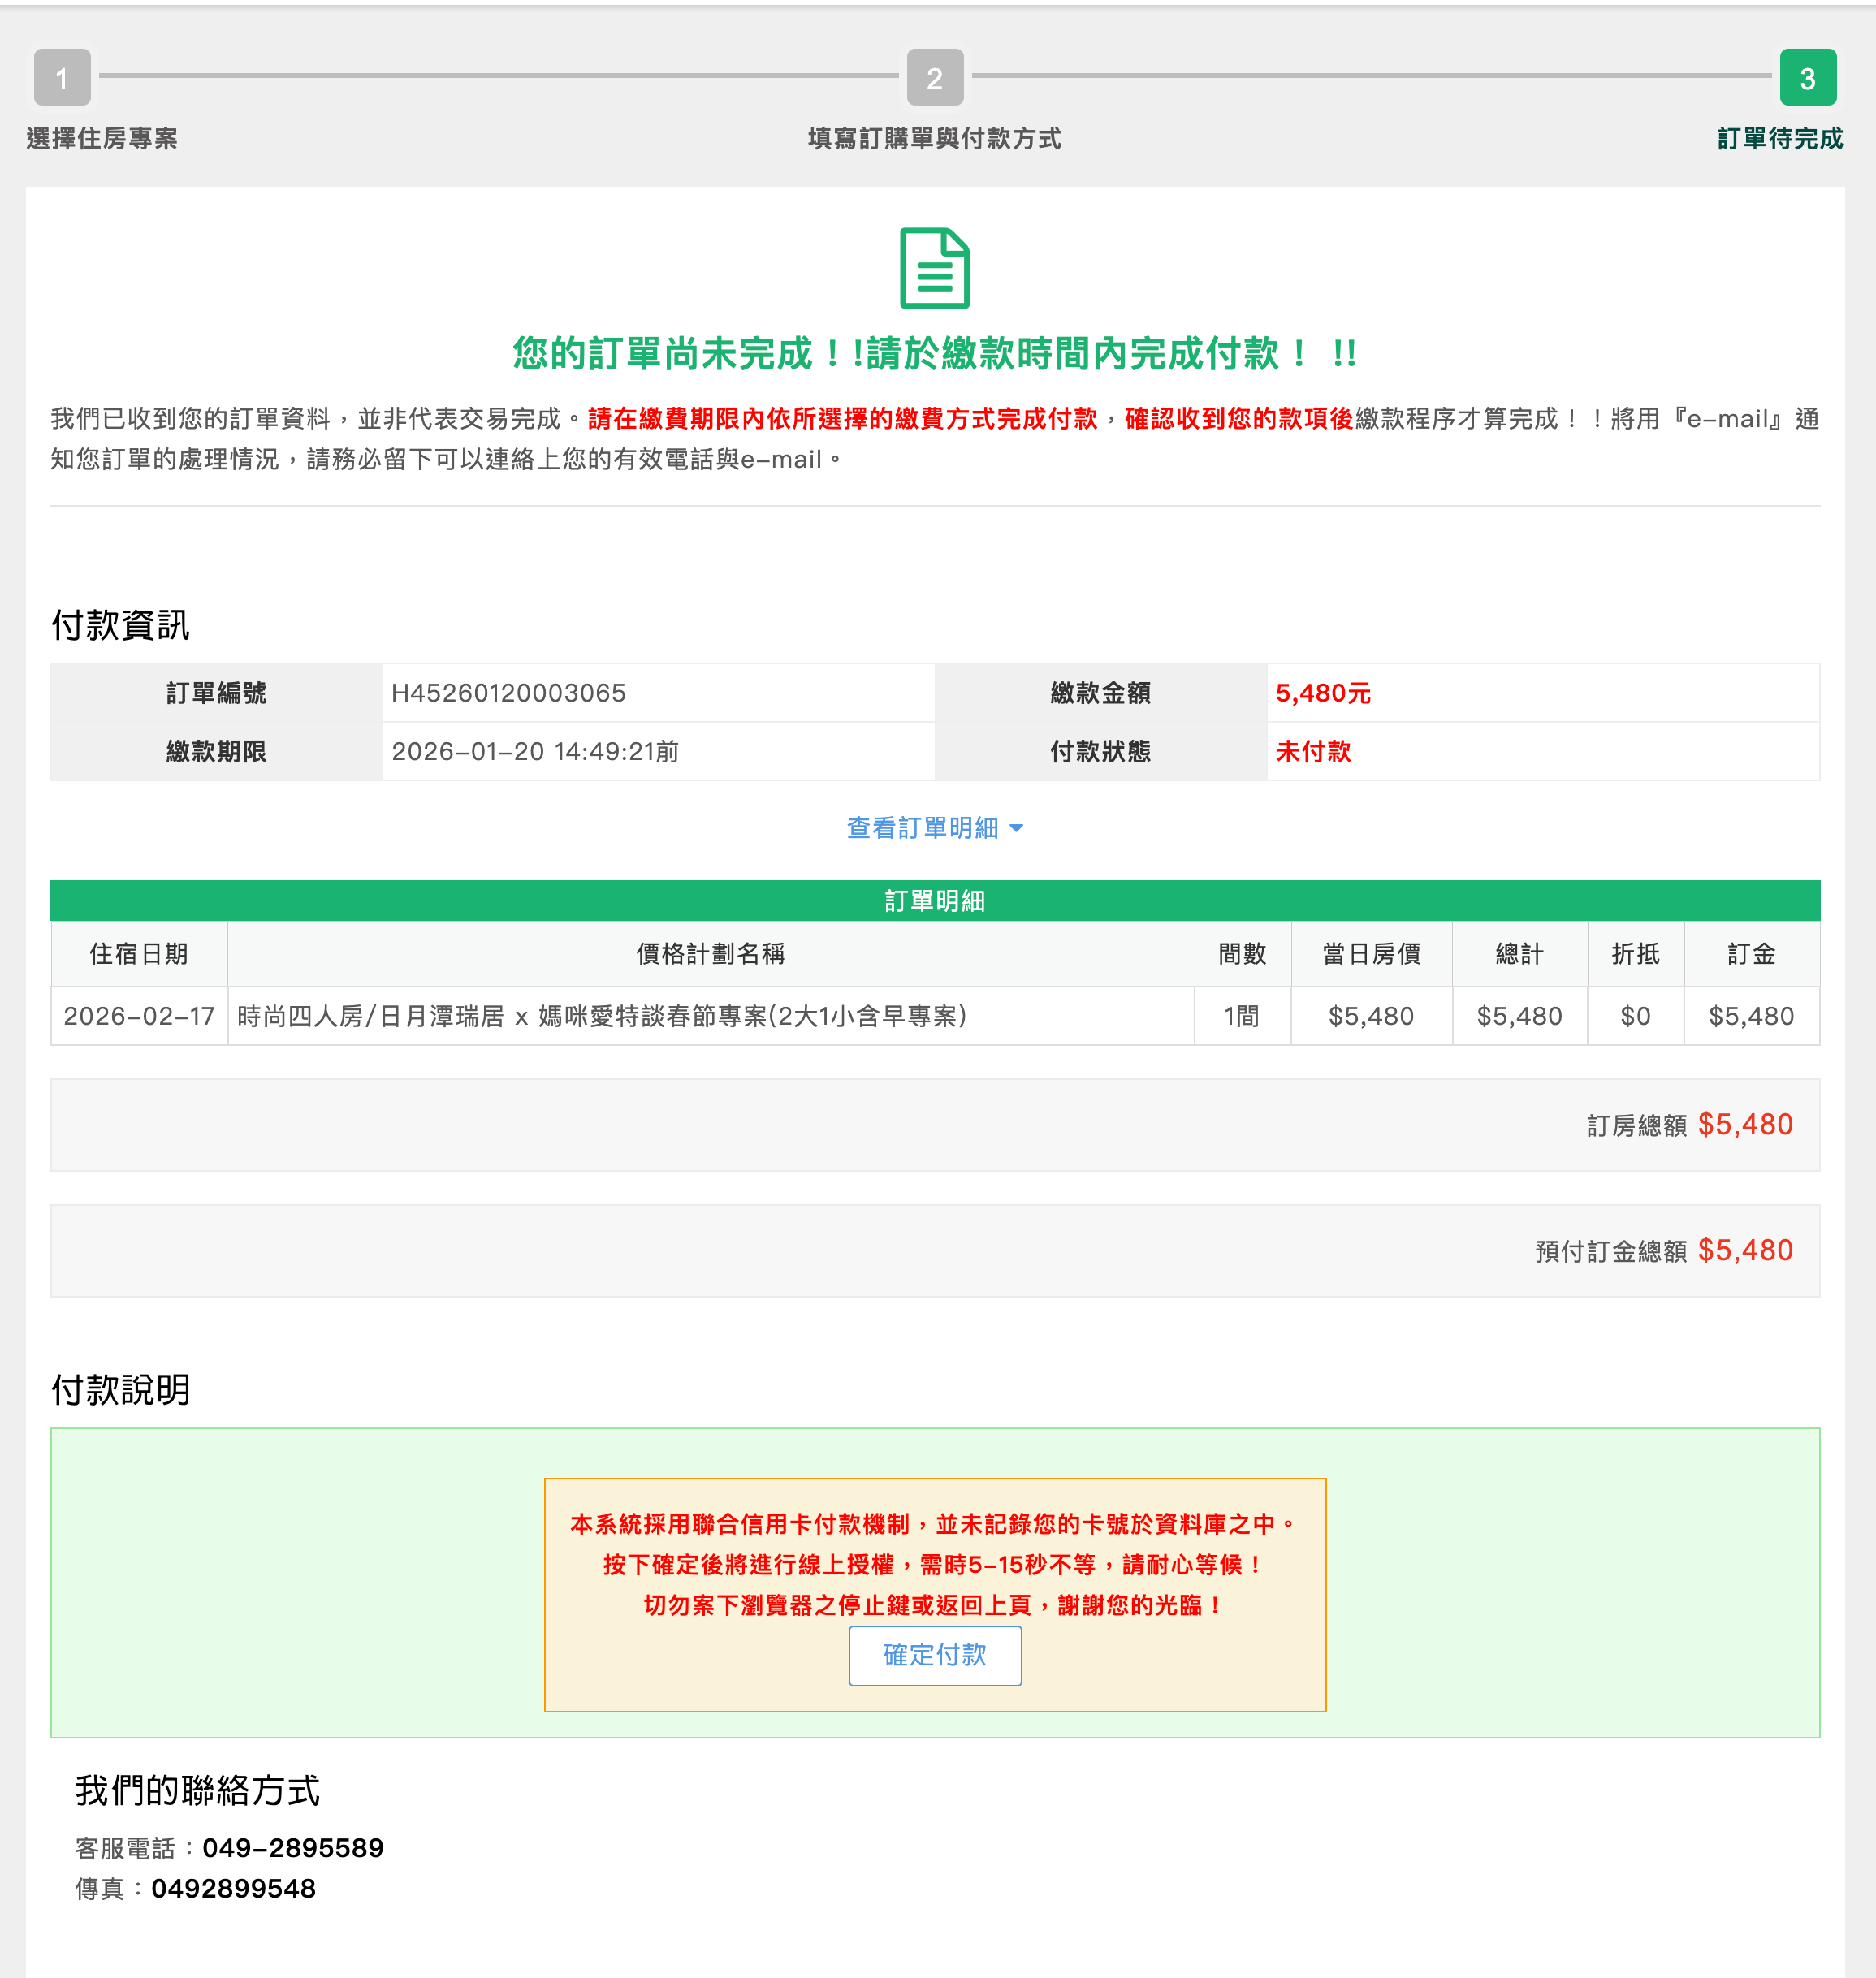Click the 未付款 payment status
The image size is (1876, 1978).
(x=1313, y=751)
